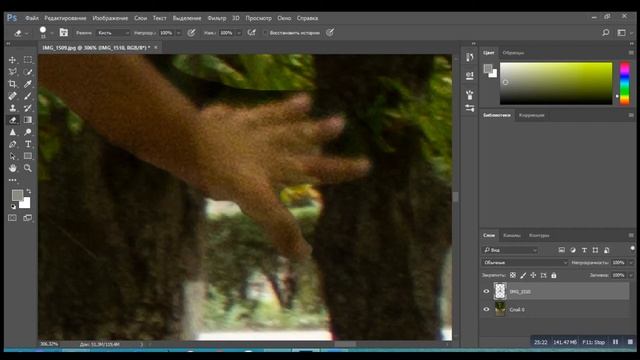This screenshot has height=360, width=640.
Task: Select the History Brush tool
Action: (28, 108)
